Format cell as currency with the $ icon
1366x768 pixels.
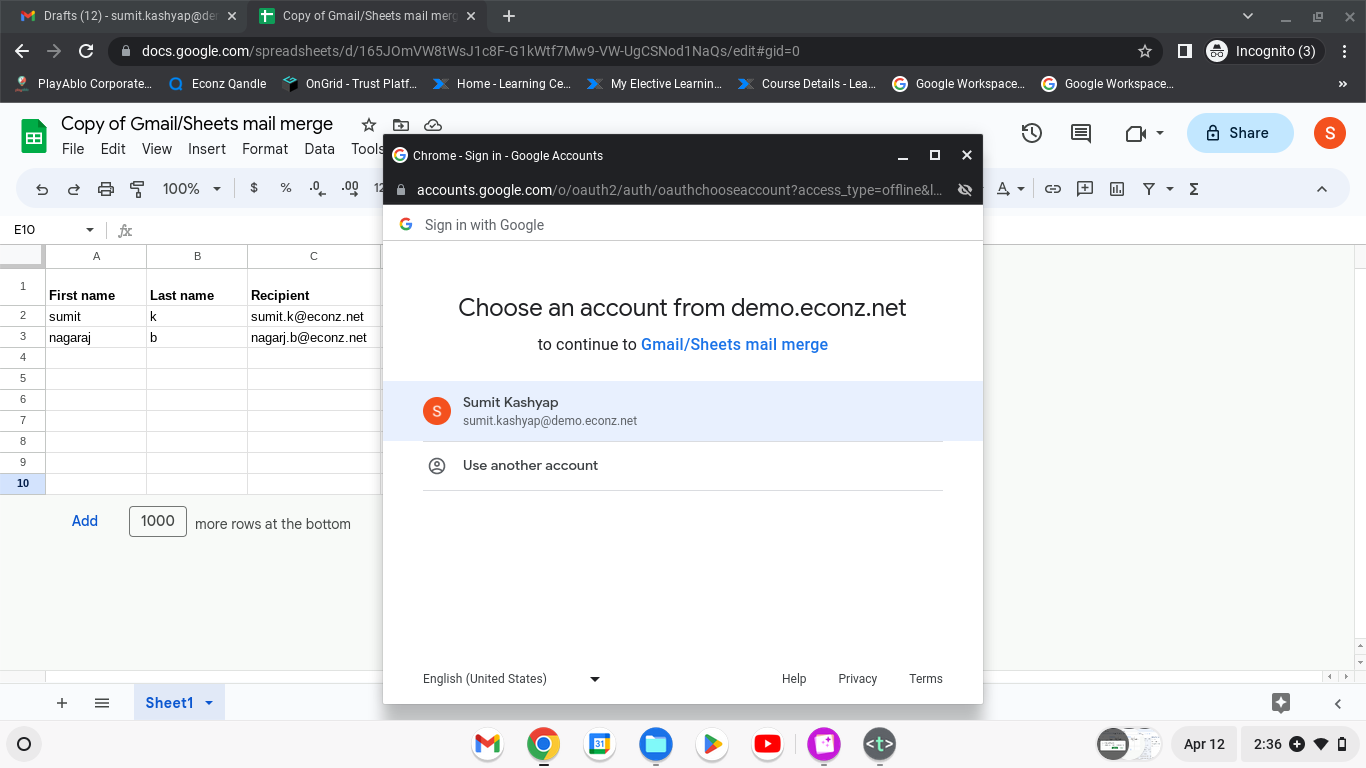click(254, 188)
